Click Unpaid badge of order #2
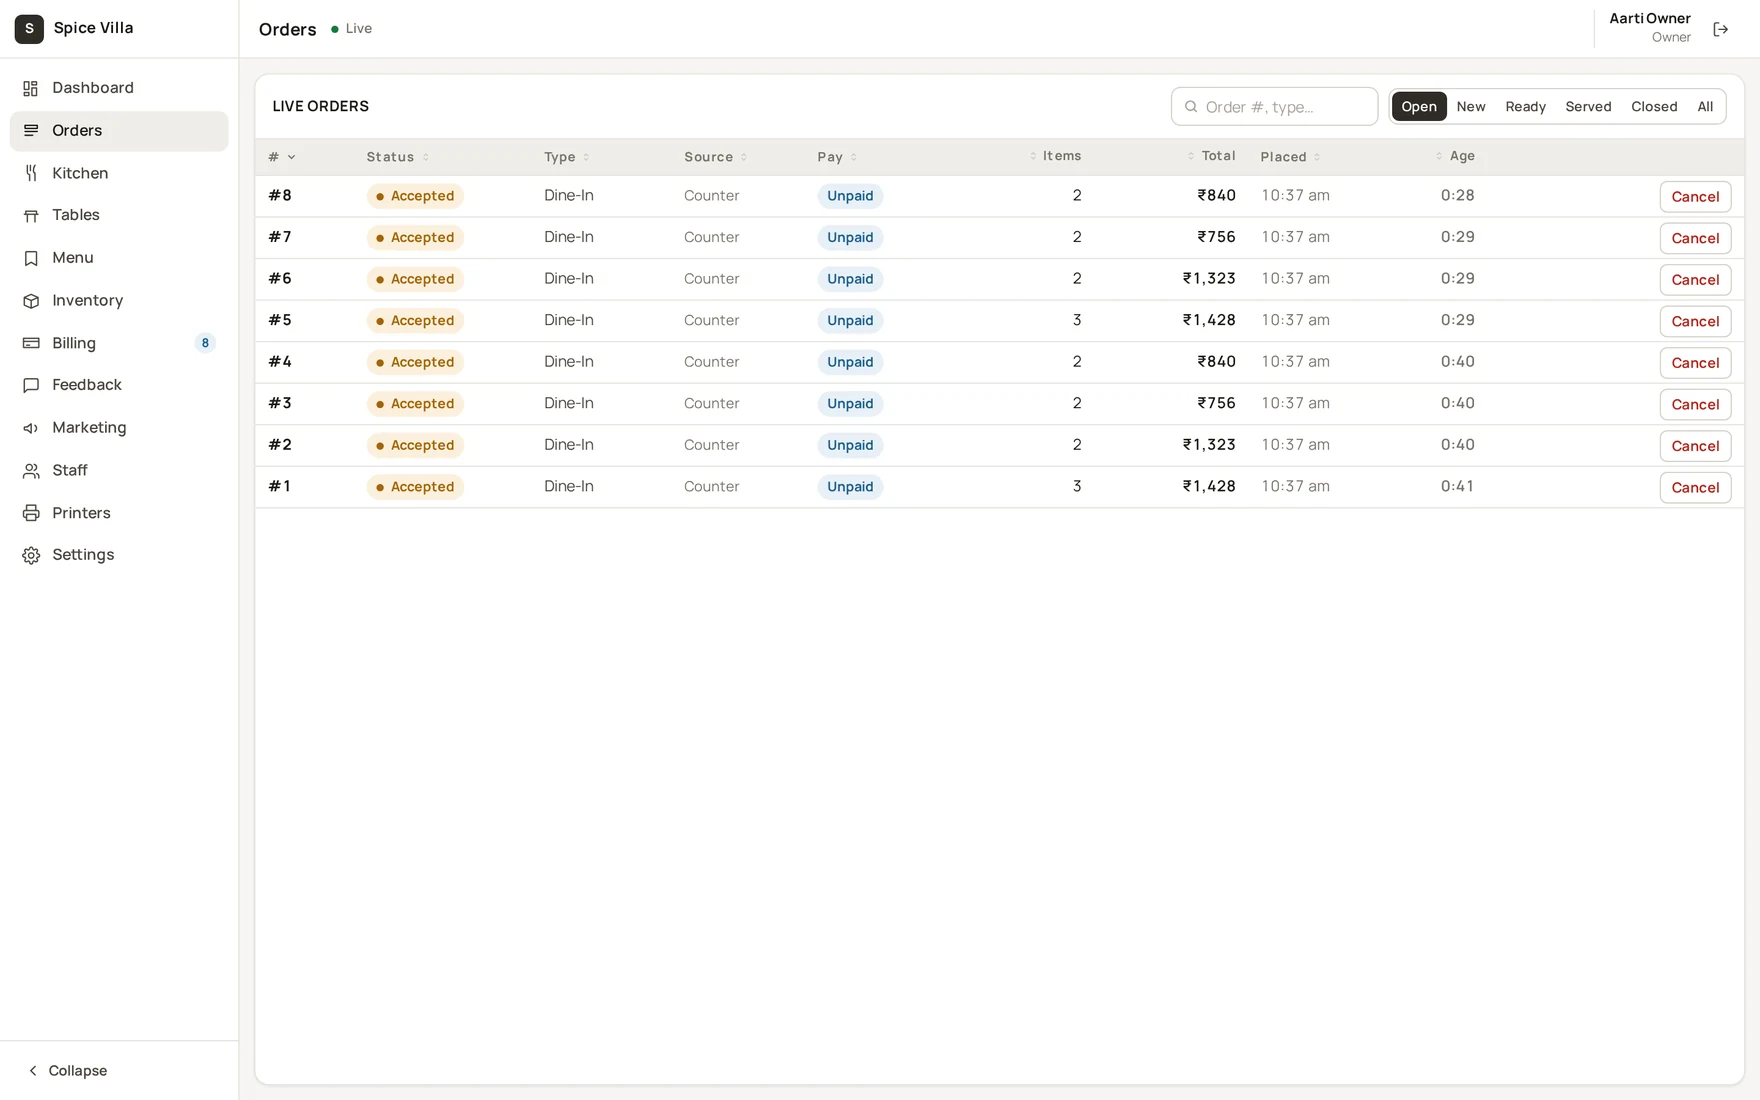1760x1100 pixels. 850,445
